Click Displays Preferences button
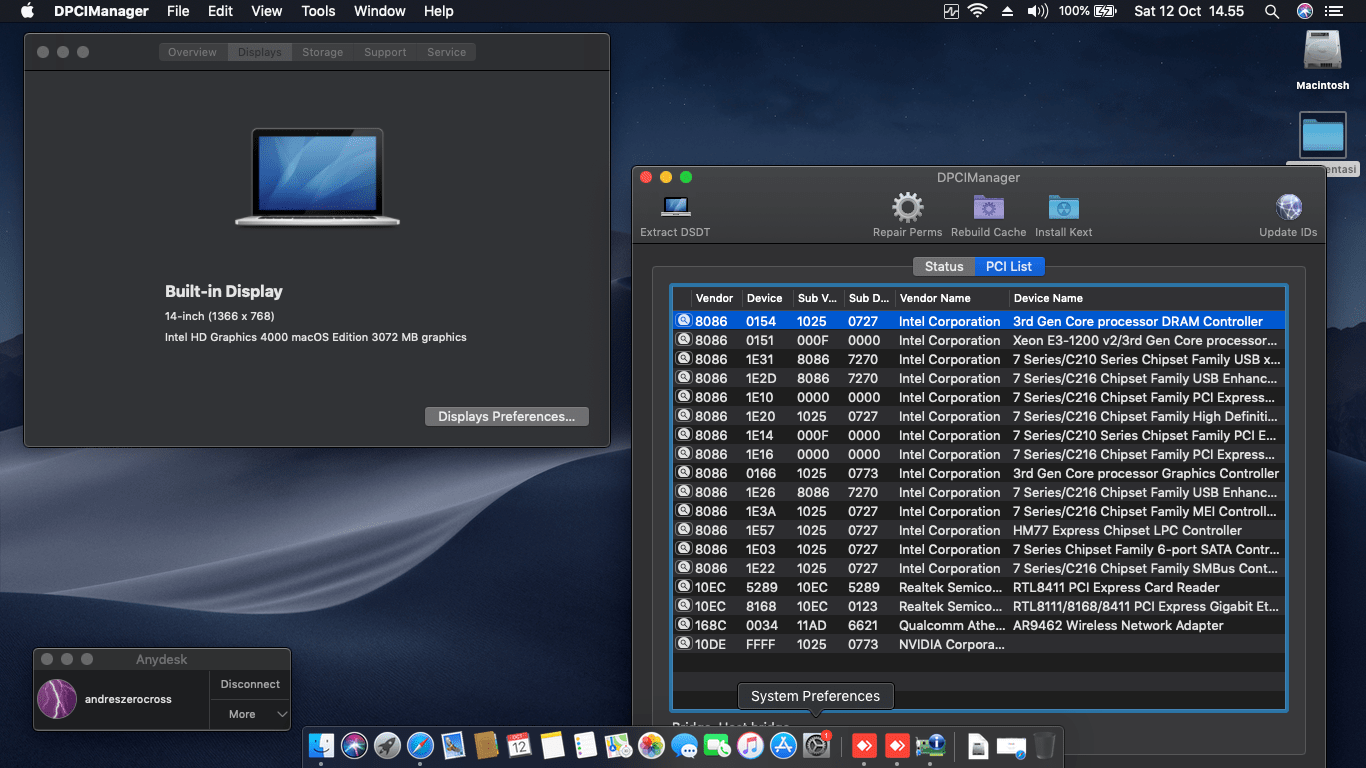This screenshot has width=1366, height=768. (507, 416)
